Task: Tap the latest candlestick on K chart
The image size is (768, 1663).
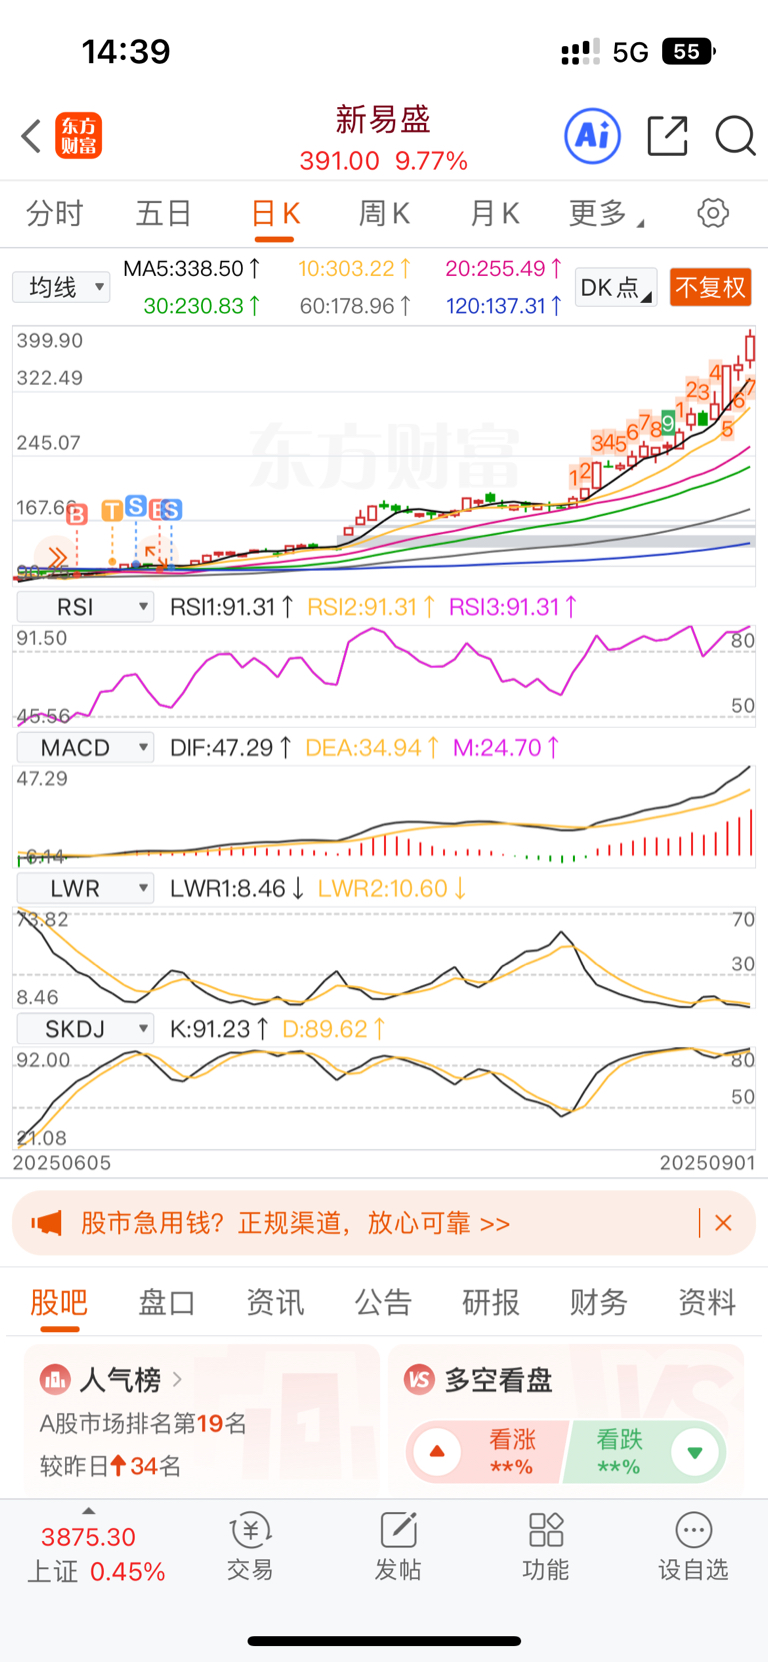Action: tap(749, 348)
